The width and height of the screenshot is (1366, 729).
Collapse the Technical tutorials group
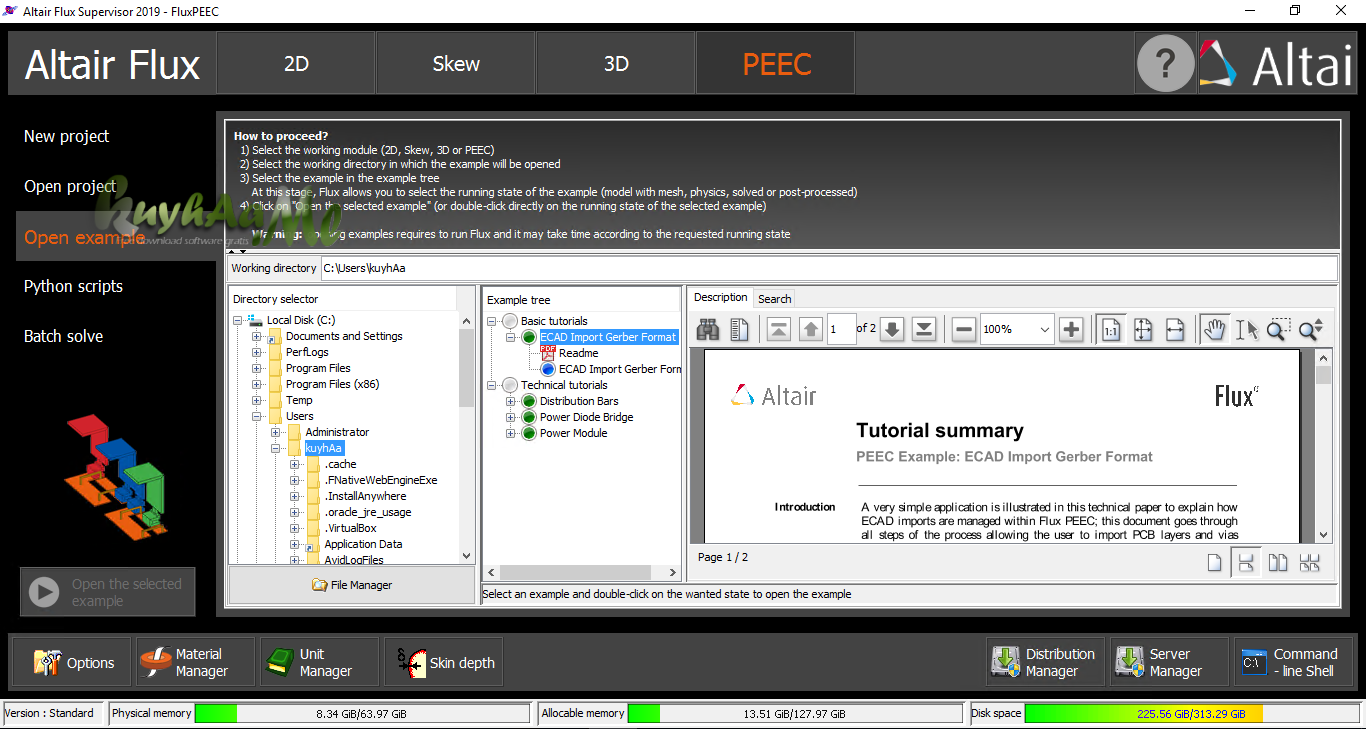pyautogui.click(x=492, y=385)
